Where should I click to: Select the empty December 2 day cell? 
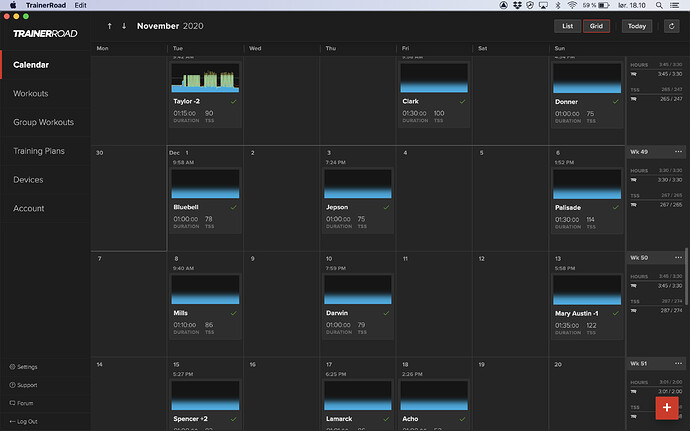(x=282, y=199)
